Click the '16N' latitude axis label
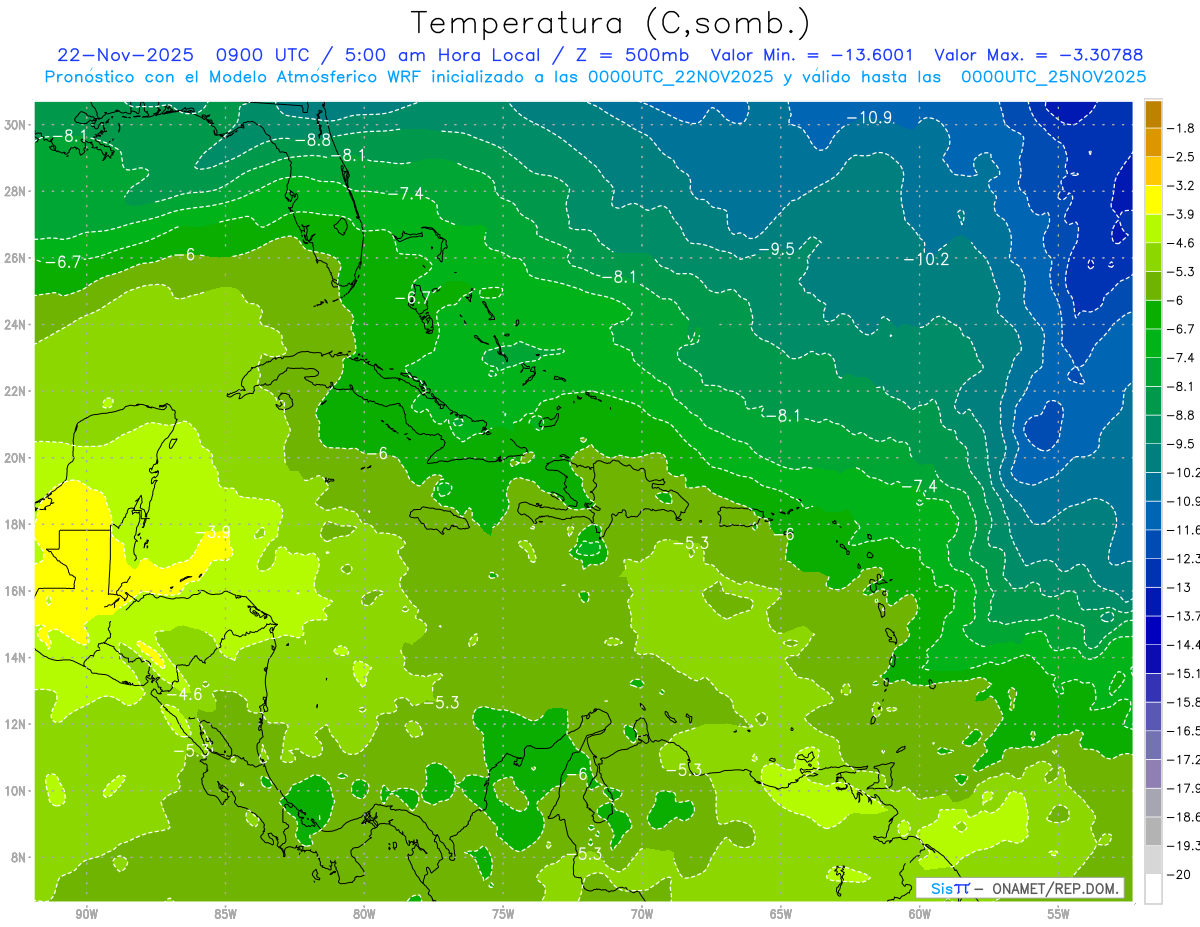The height and width of the screenshot is (927, 1200). 16,591
